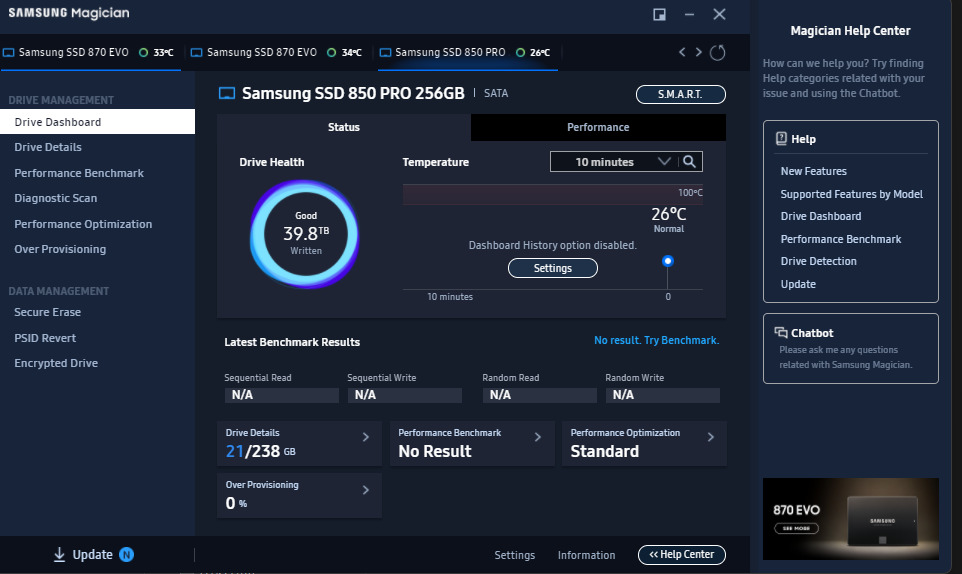This screenshot has height=574, width=962.
Task: Close the Samsung Magician window
Action: 720,14
